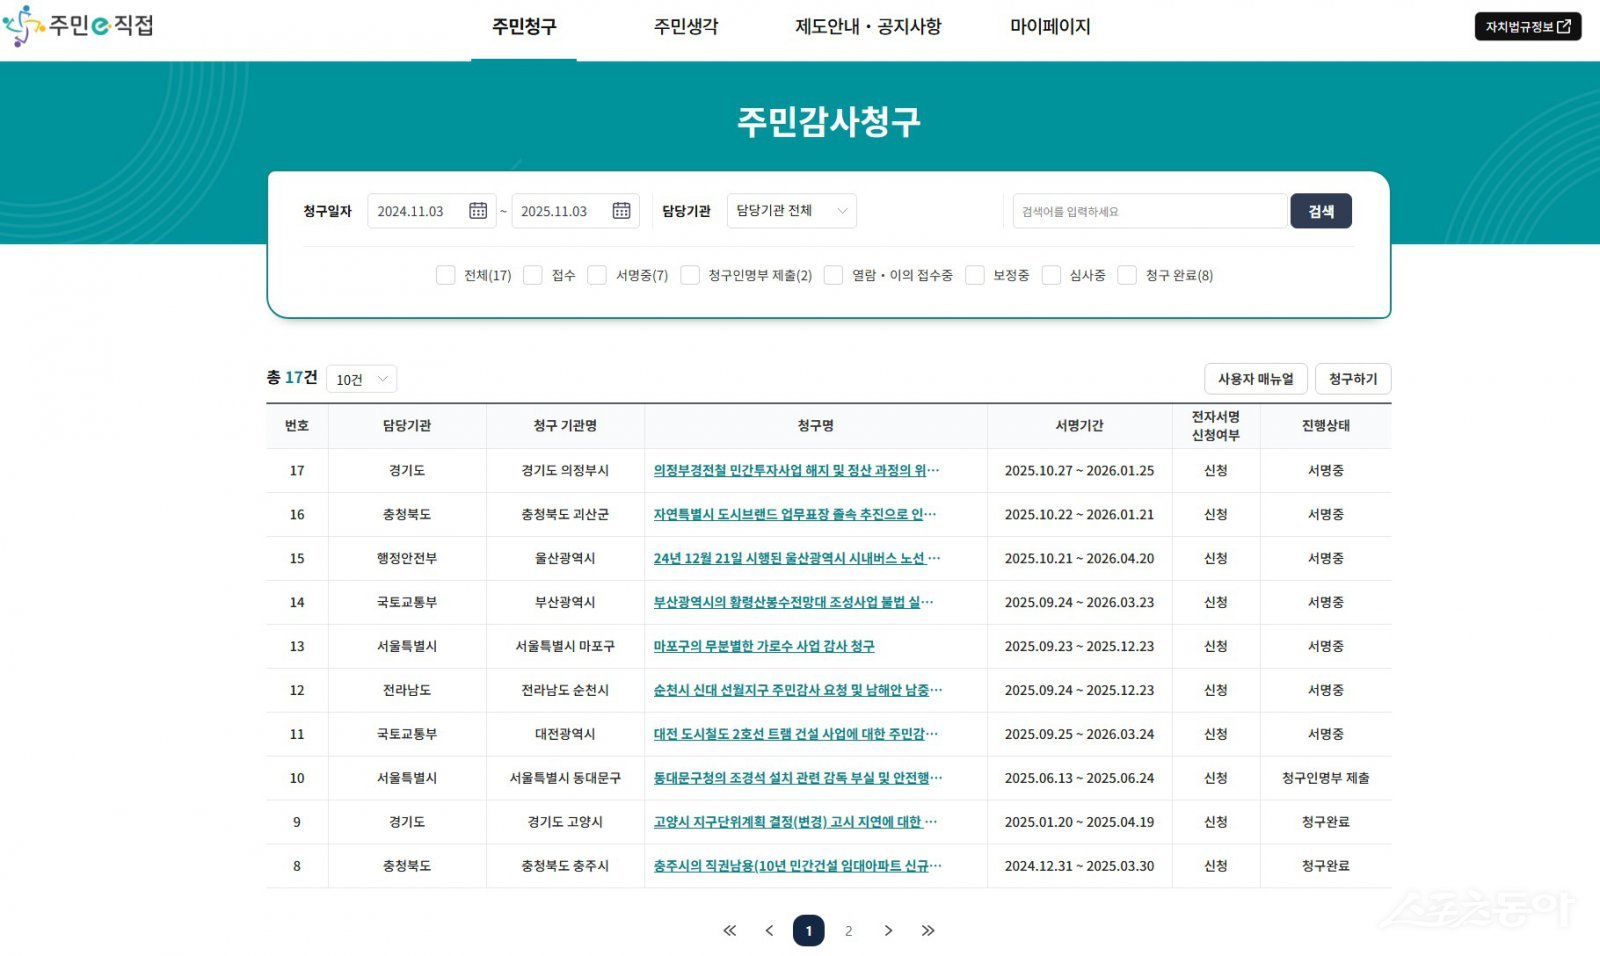
Task: Jump to the first page with double-left arrow
Action: point(729,930)
